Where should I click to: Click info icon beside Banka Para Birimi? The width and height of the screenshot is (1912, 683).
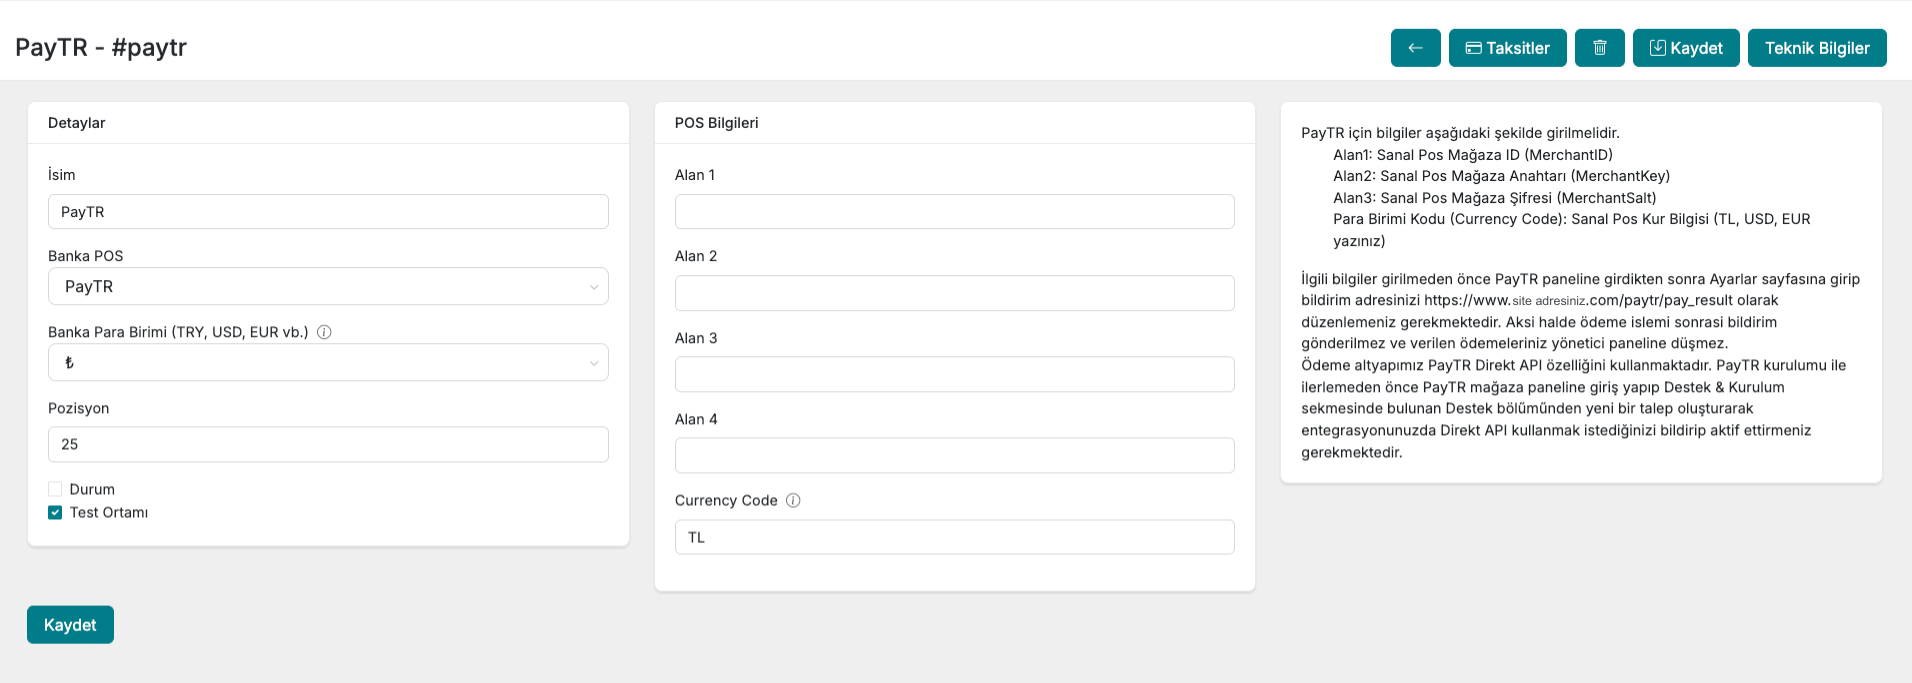pos(324,332)
